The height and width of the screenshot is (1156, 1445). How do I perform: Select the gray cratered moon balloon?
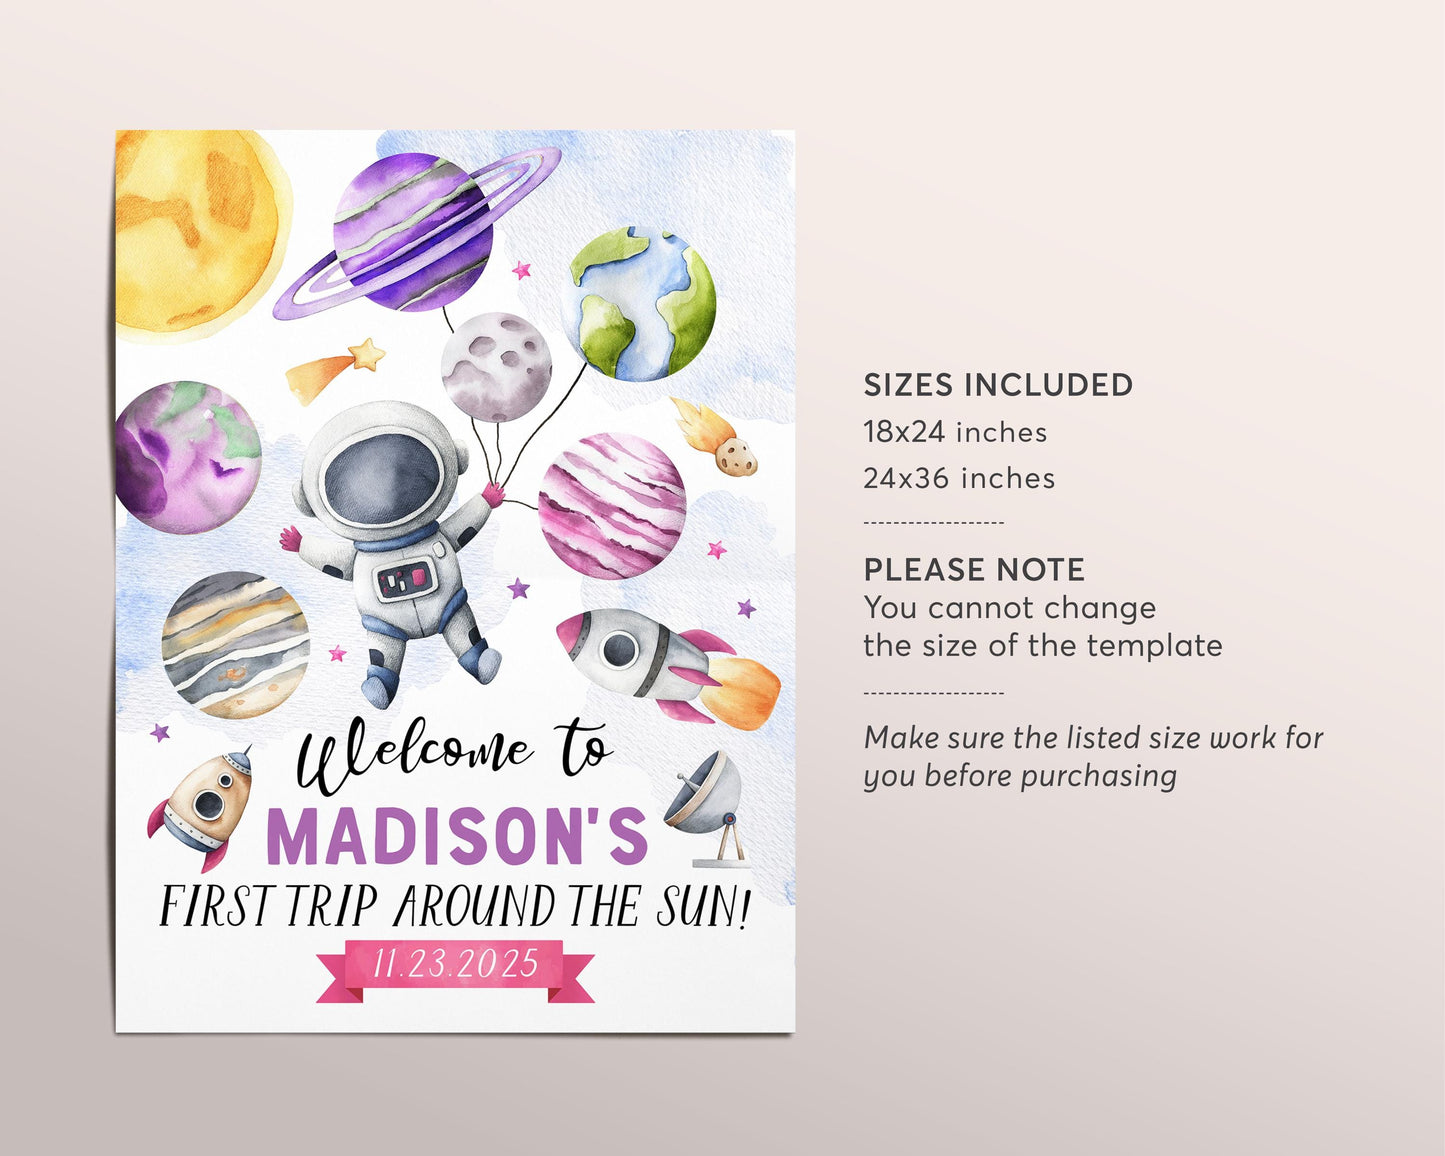coord(497,367)
